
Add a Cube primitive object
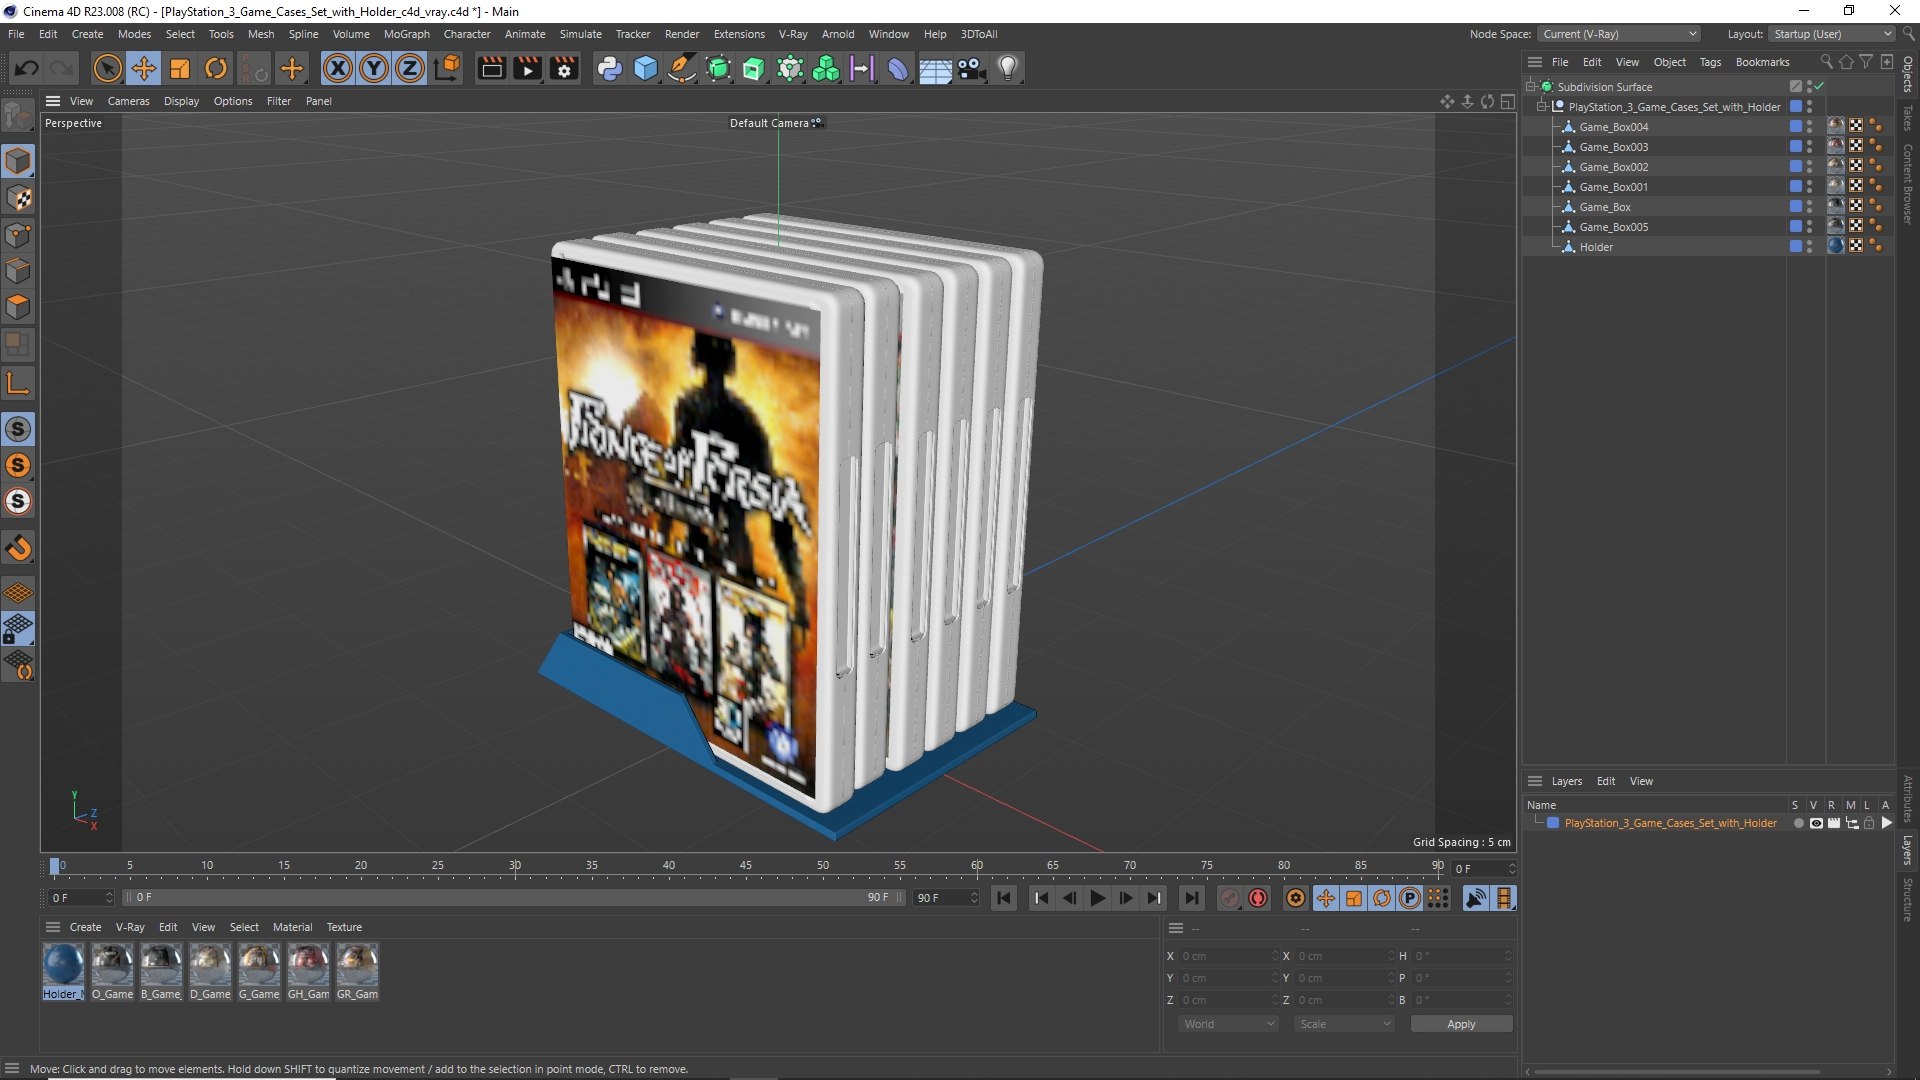646,68
